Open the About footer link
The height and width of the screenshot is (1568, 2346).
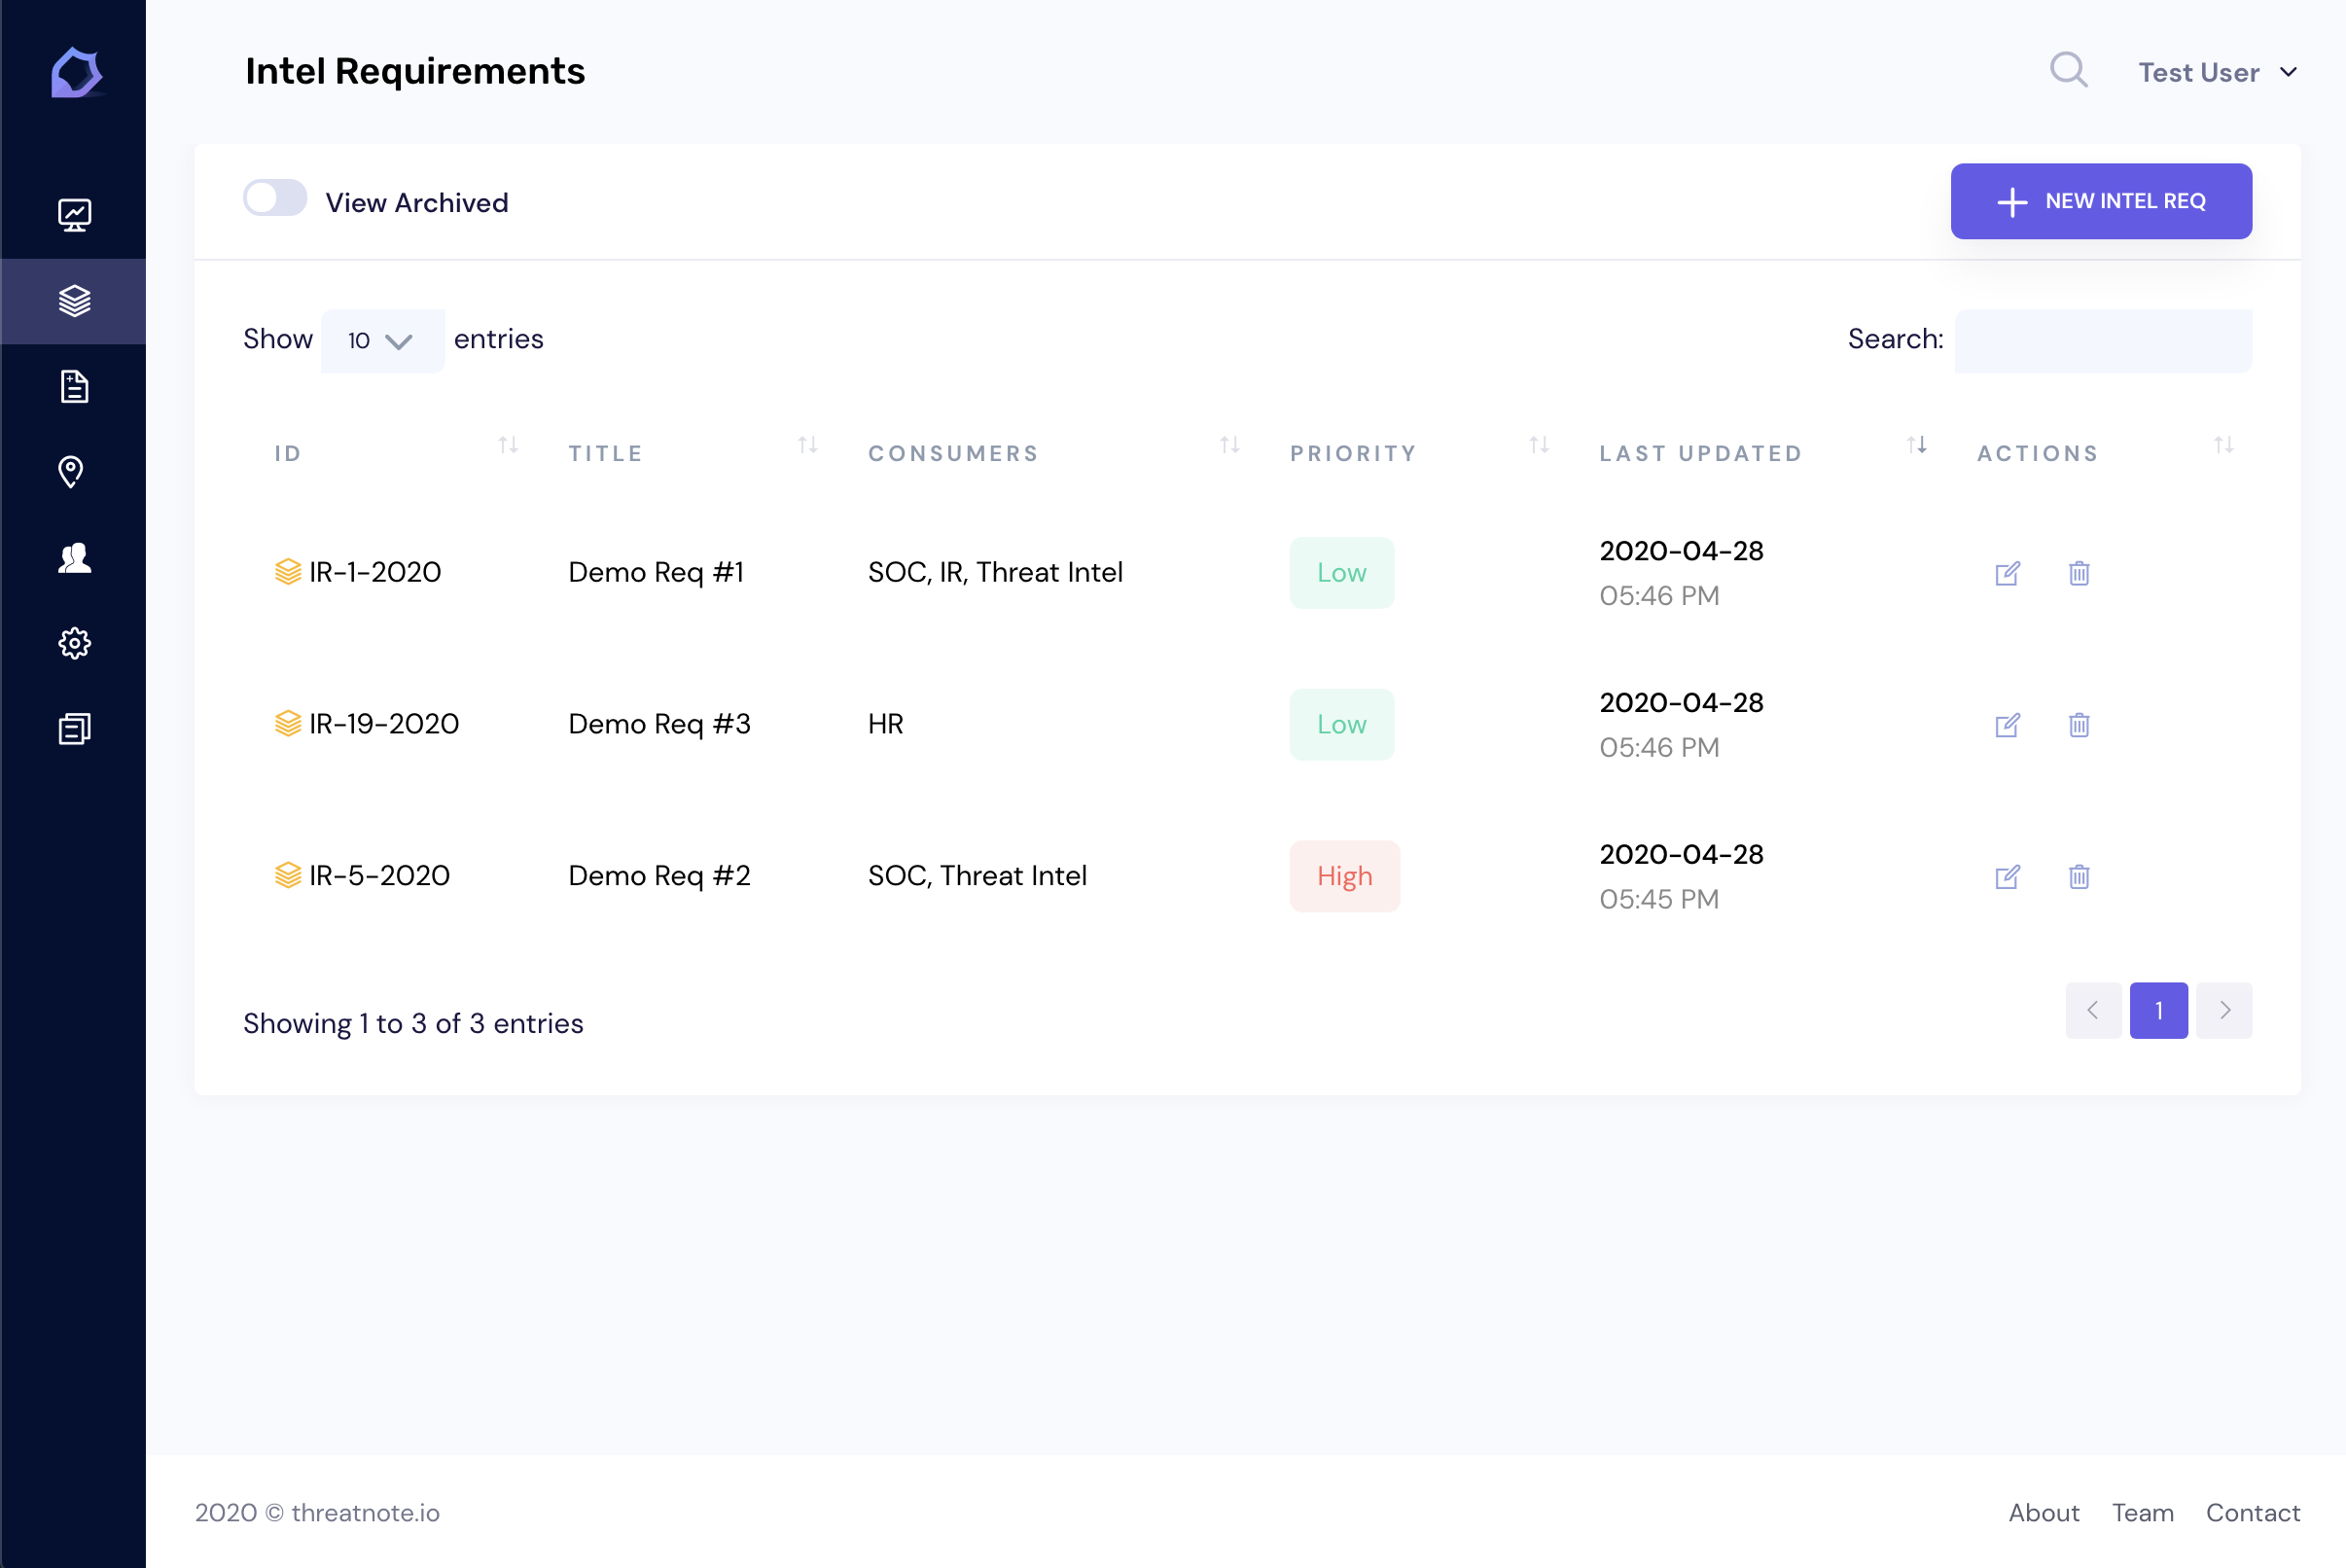(x=2043, y=1512)
